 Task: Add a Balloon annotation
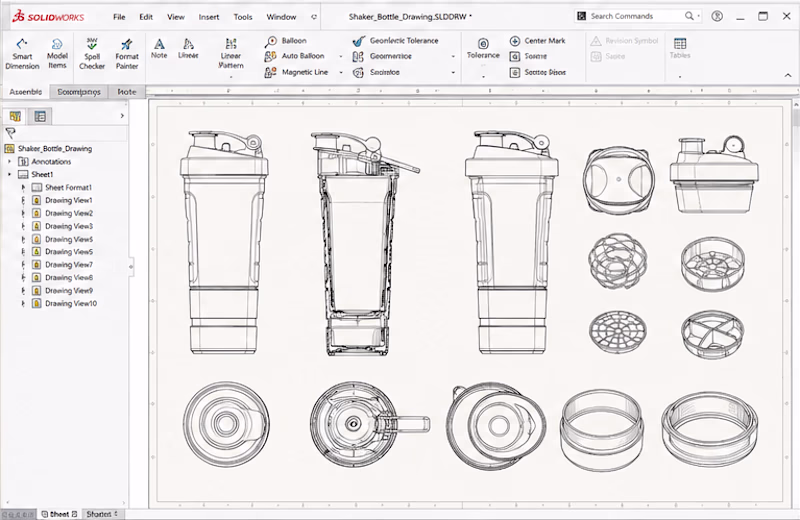[x=286, y=40]
